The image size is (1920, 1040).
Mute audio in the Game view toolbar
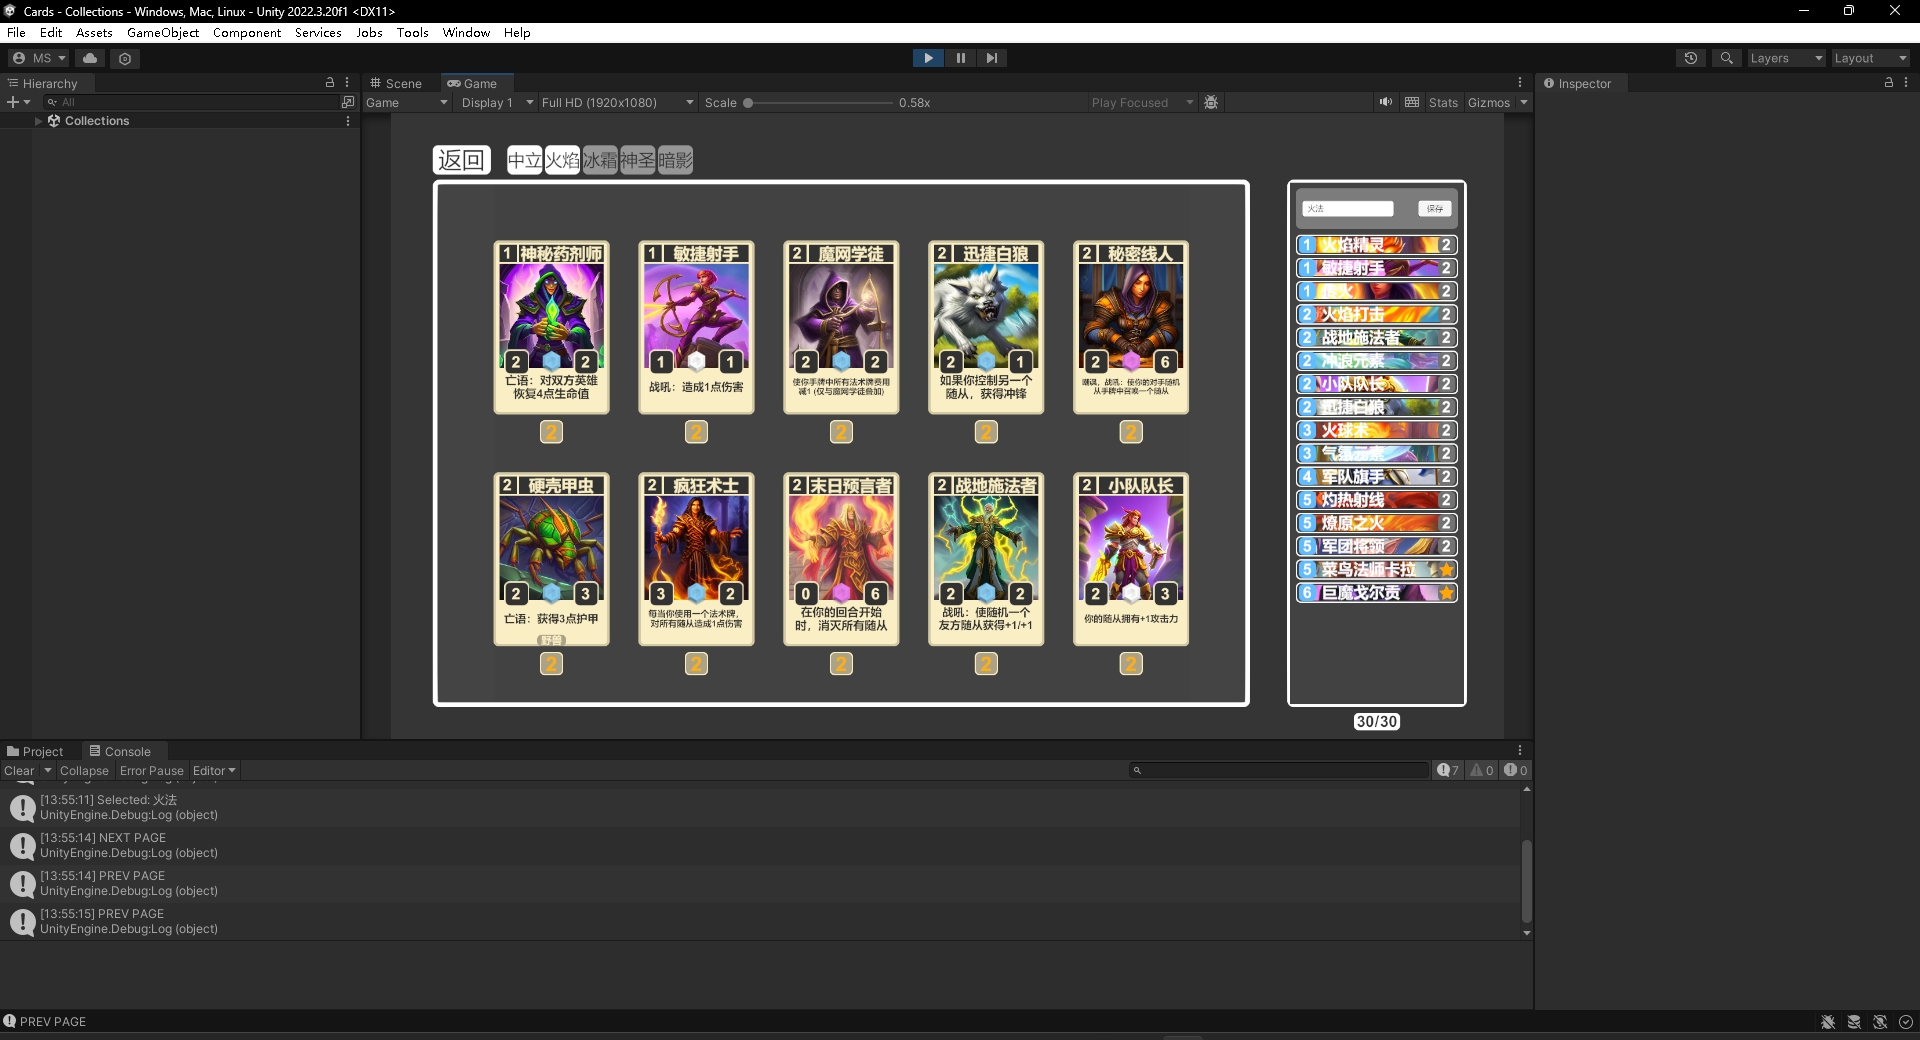1385,102
